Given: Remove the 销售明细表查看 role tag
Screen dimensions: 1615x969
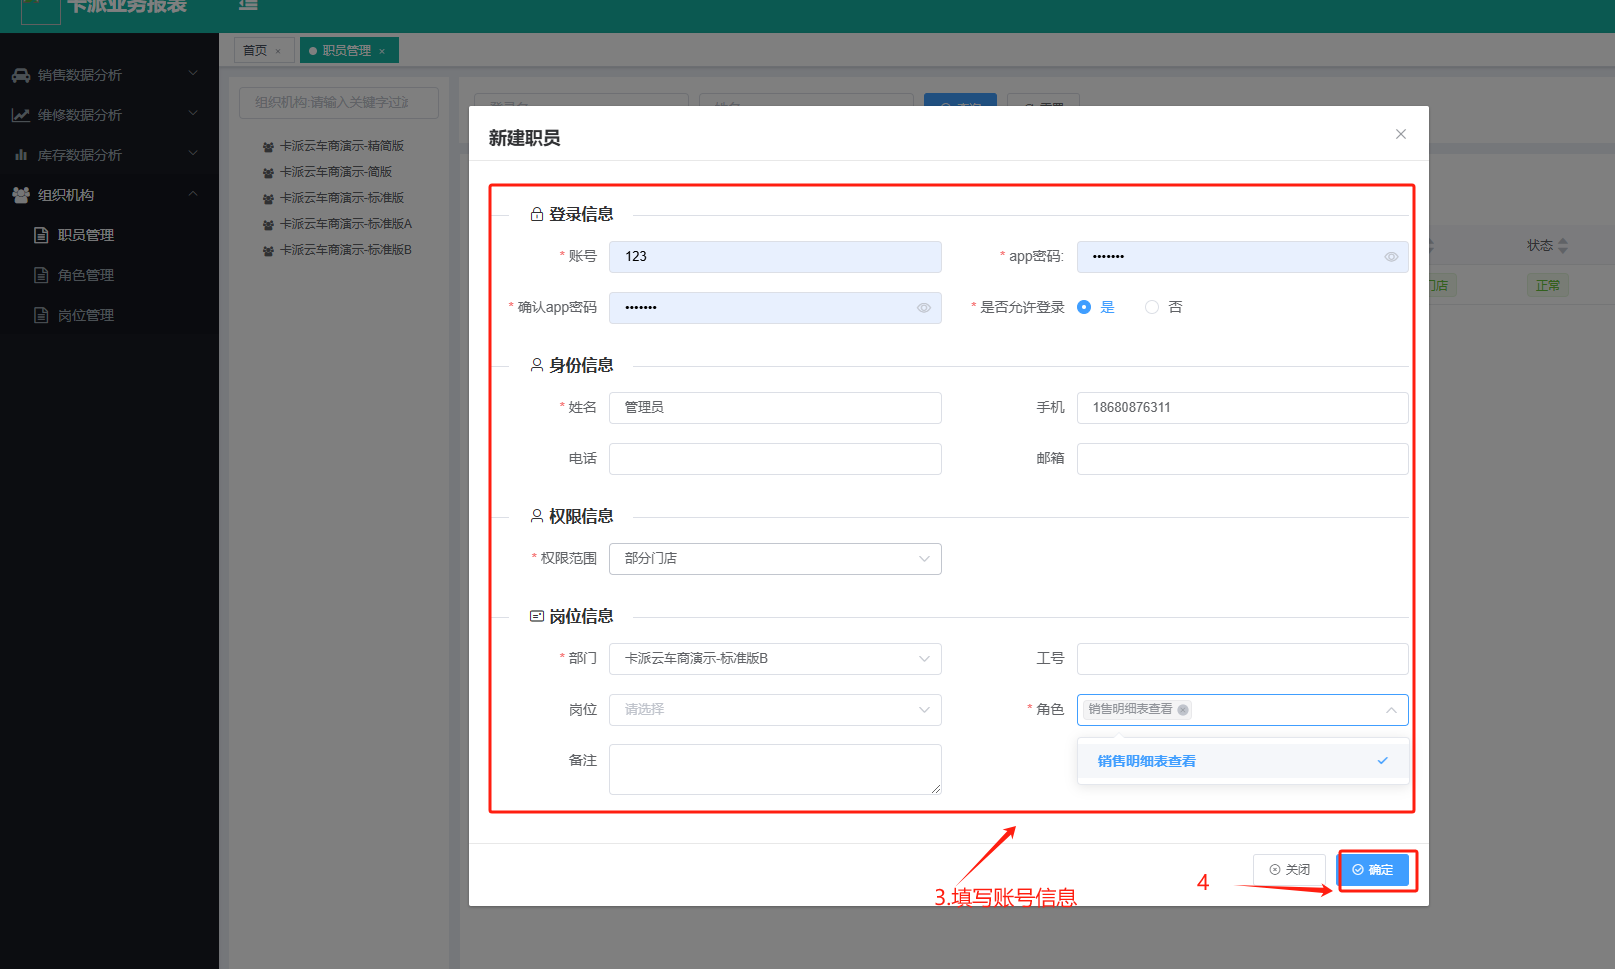Looking at the screenshot, I should (1183, 710).
